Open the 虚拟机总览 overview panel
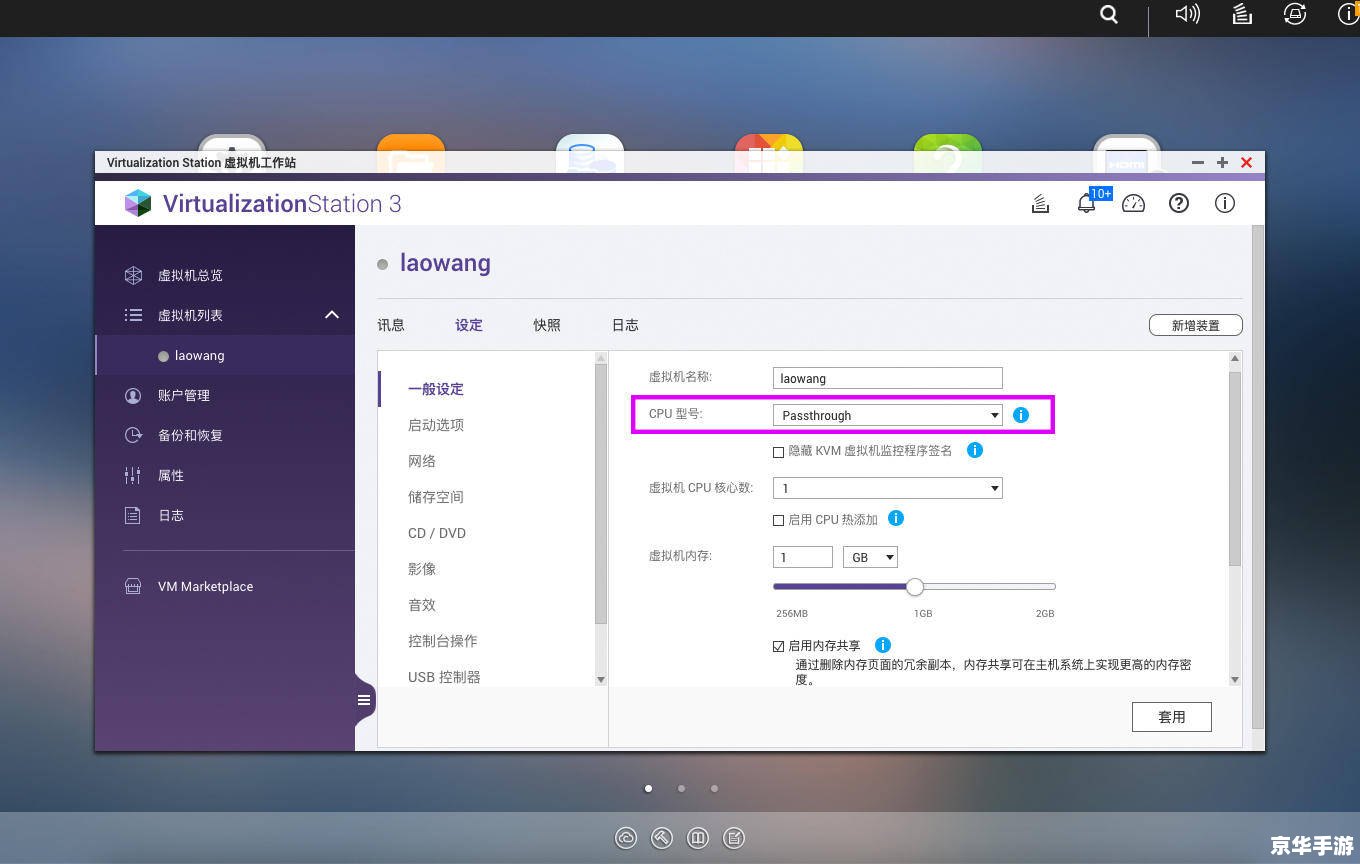Screen dimensions: 1360x864 pyautogui.click(x=189, y=275)
